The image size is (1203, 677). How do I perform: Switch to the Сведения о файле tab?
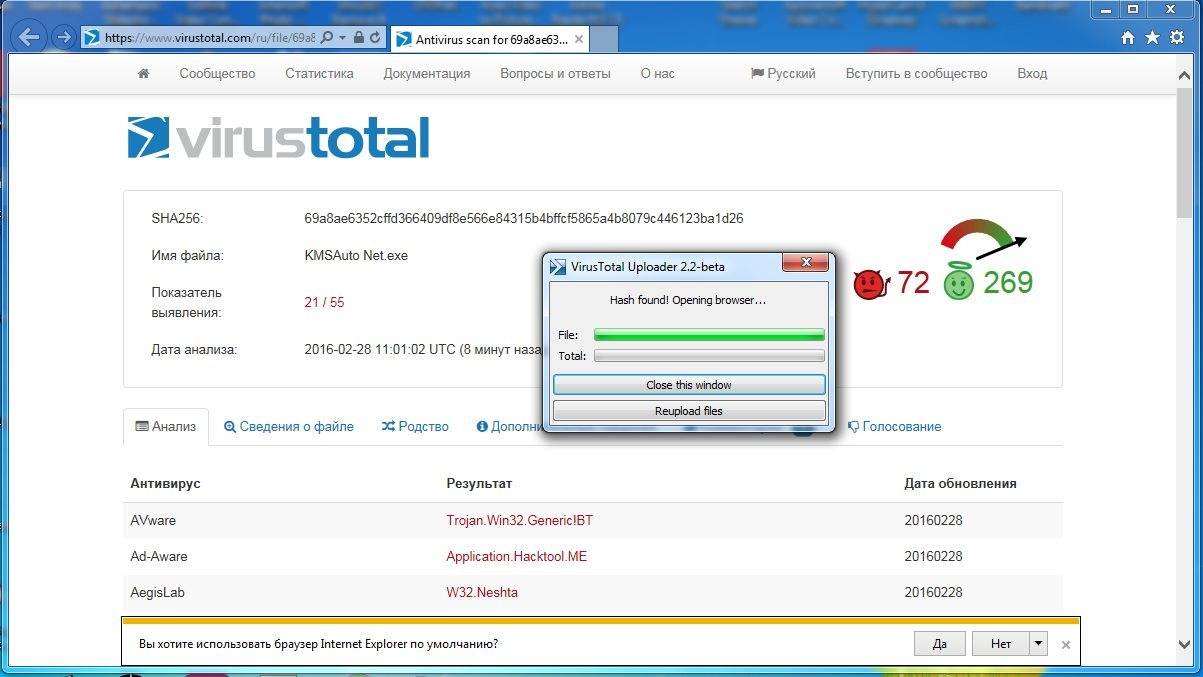(289, 426)
